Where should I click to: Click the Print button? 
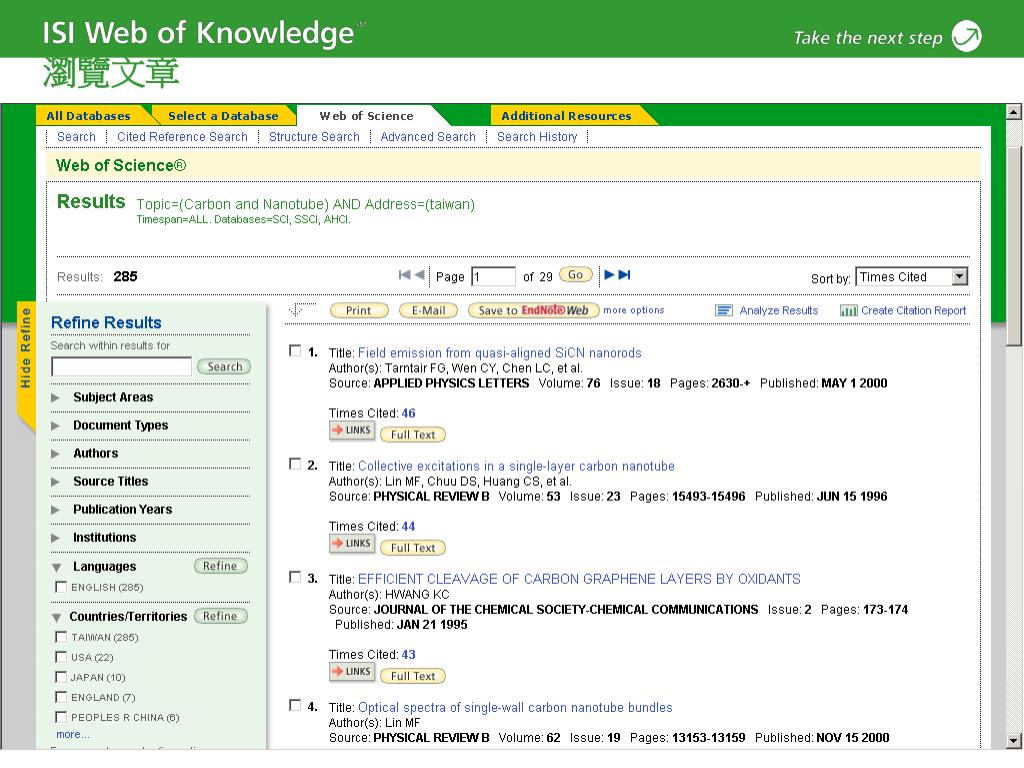coord(359,311)
